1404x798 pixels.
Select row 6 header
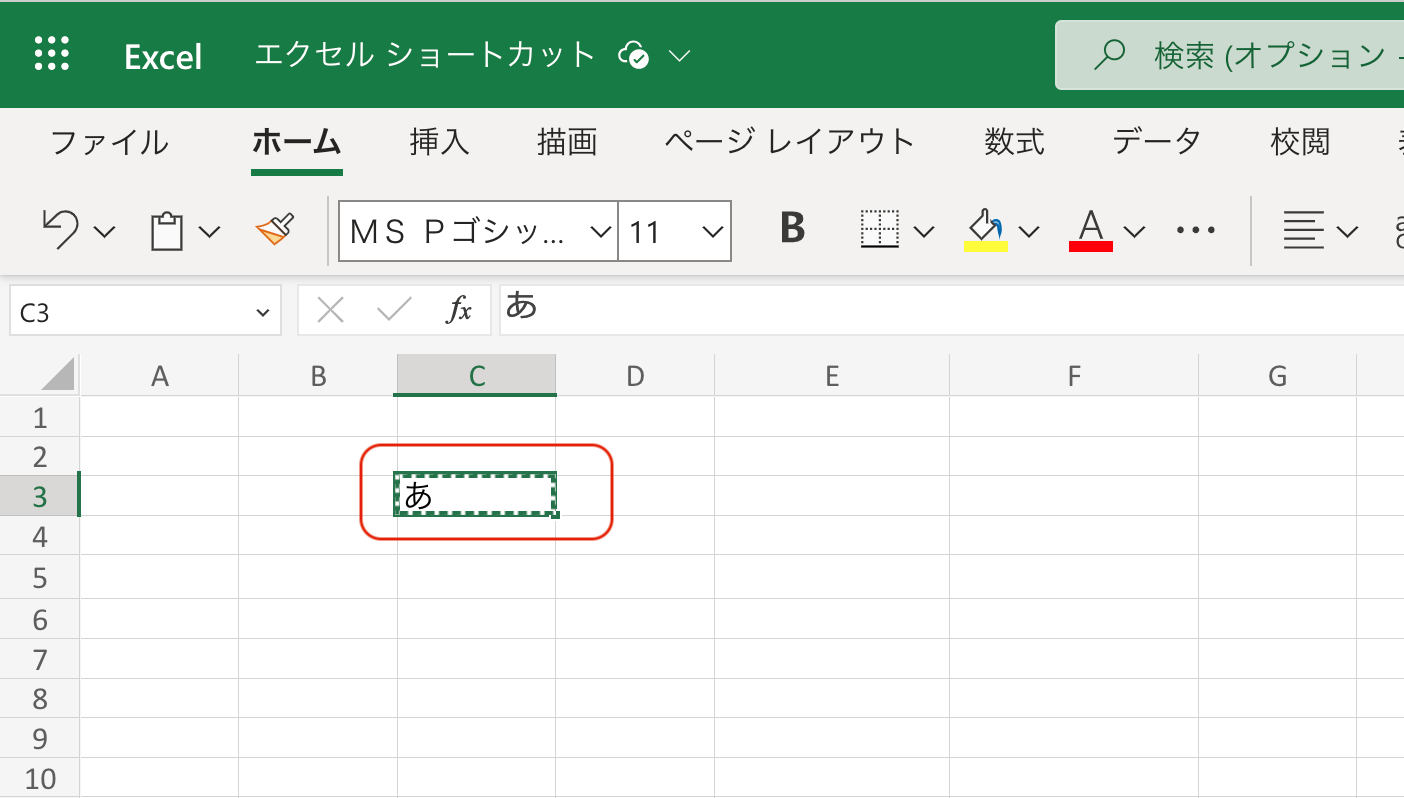point(40,619)
